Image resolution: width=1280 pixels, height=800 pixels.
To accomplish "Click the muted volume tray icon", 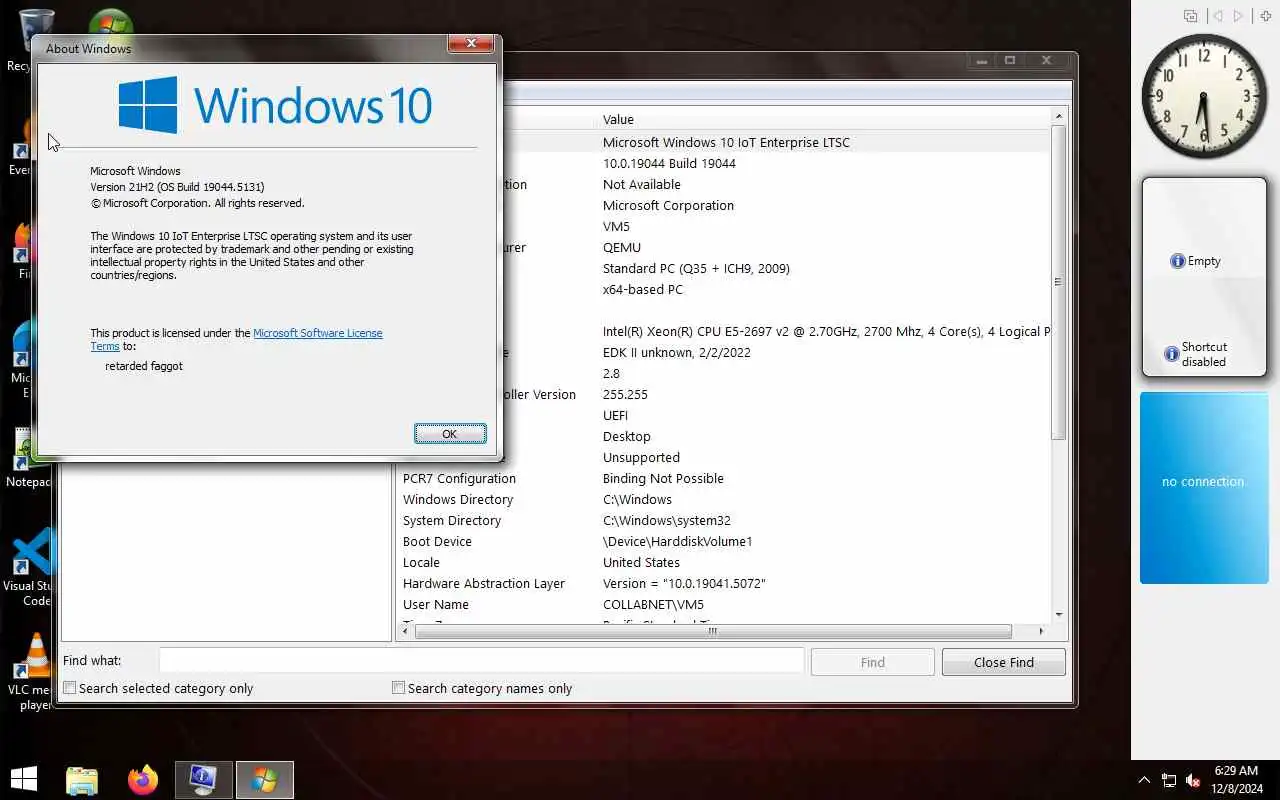I will click(1192, 780).
